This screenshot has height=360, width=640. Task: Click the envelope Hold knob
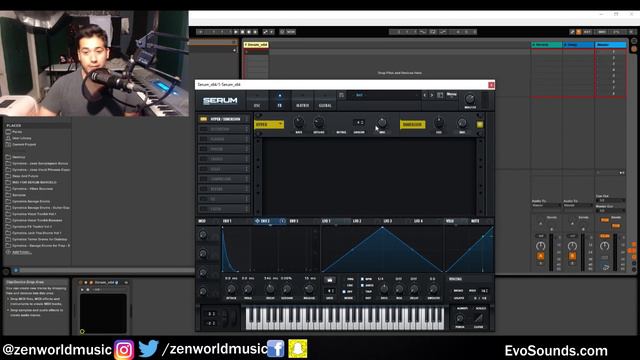248,289
